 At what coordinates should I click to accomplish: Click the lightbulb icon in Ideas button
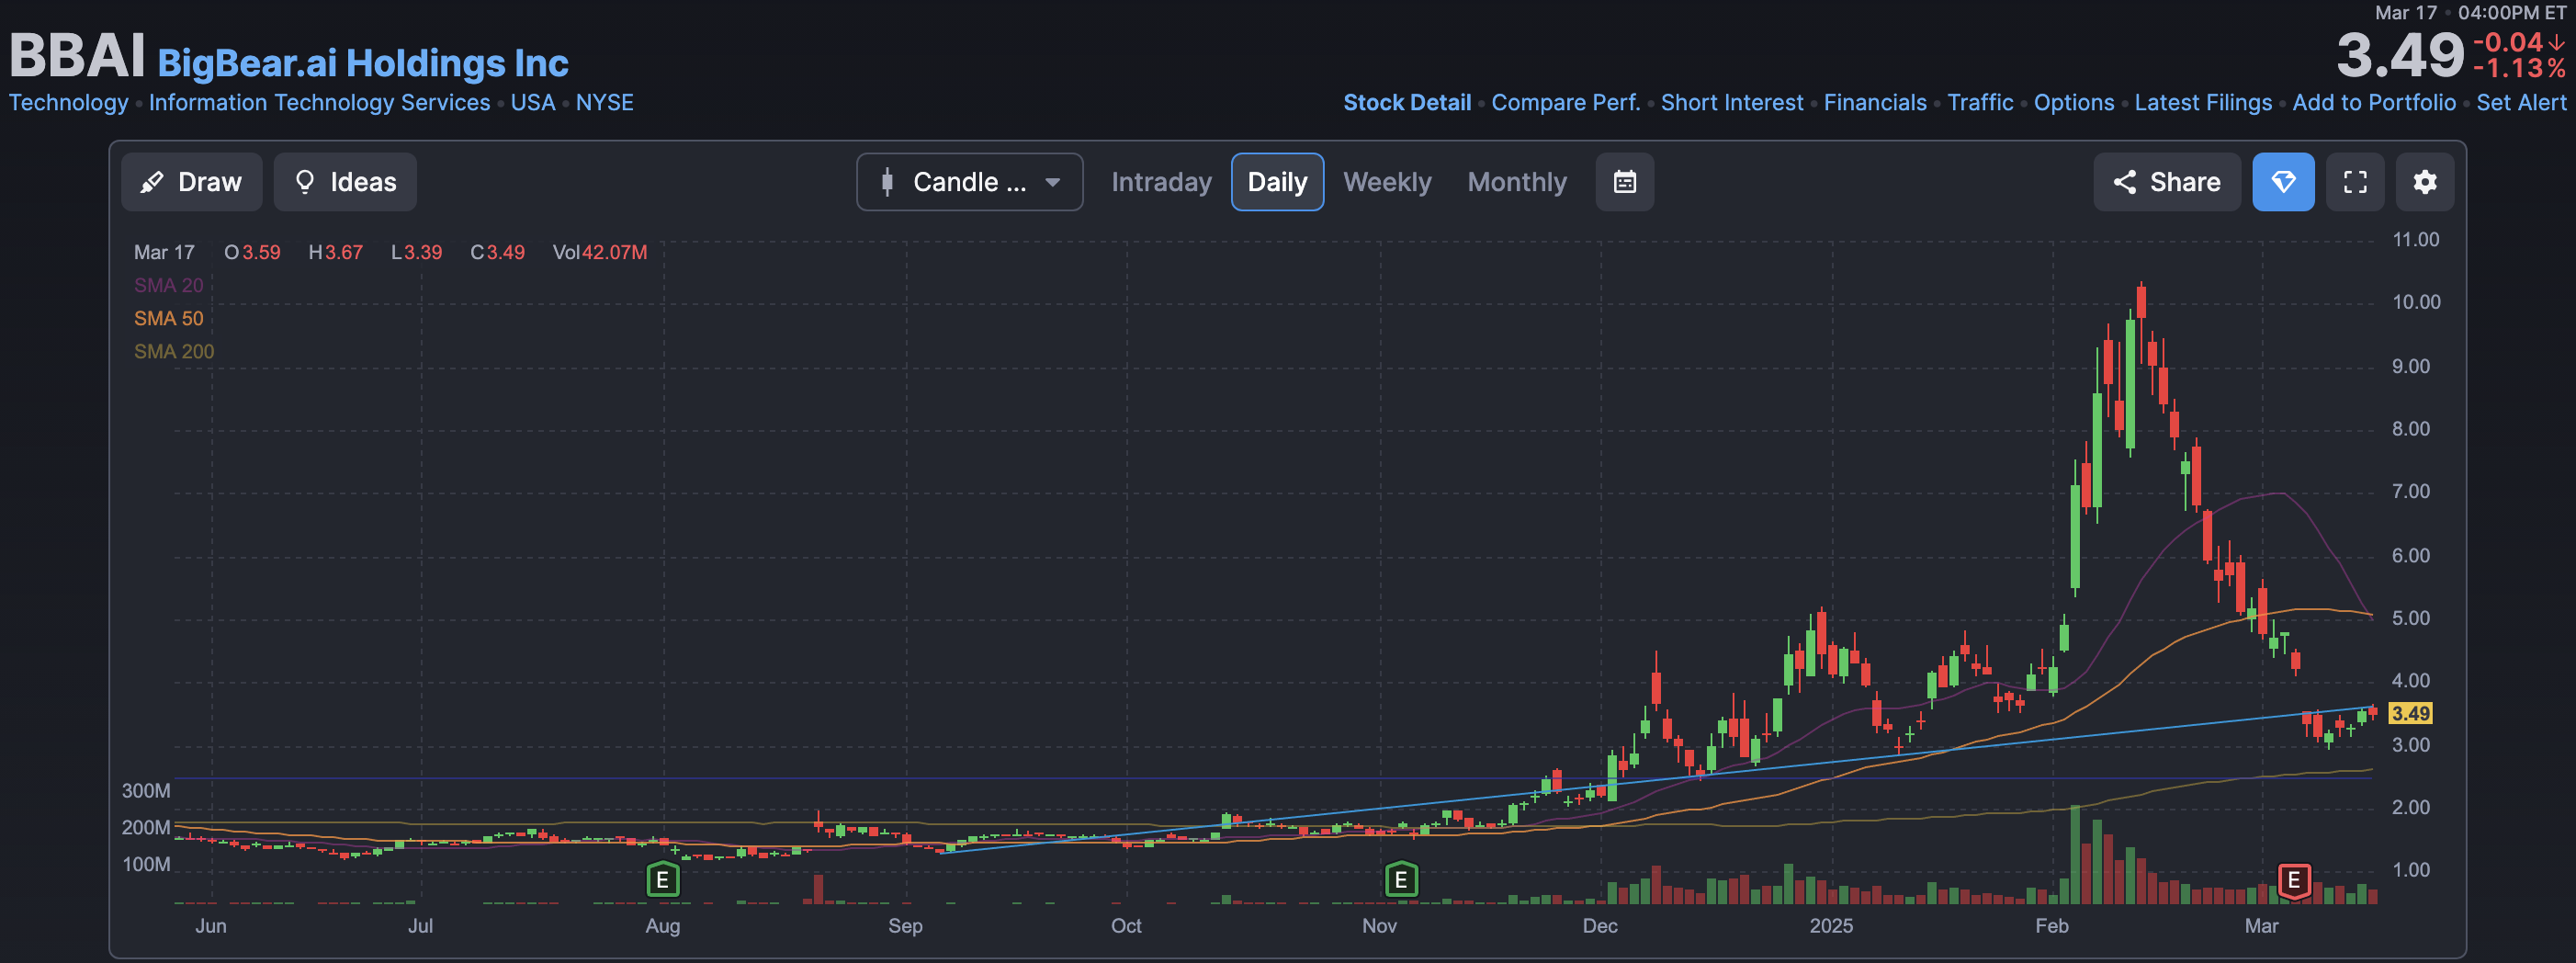(x=305, y=182)
